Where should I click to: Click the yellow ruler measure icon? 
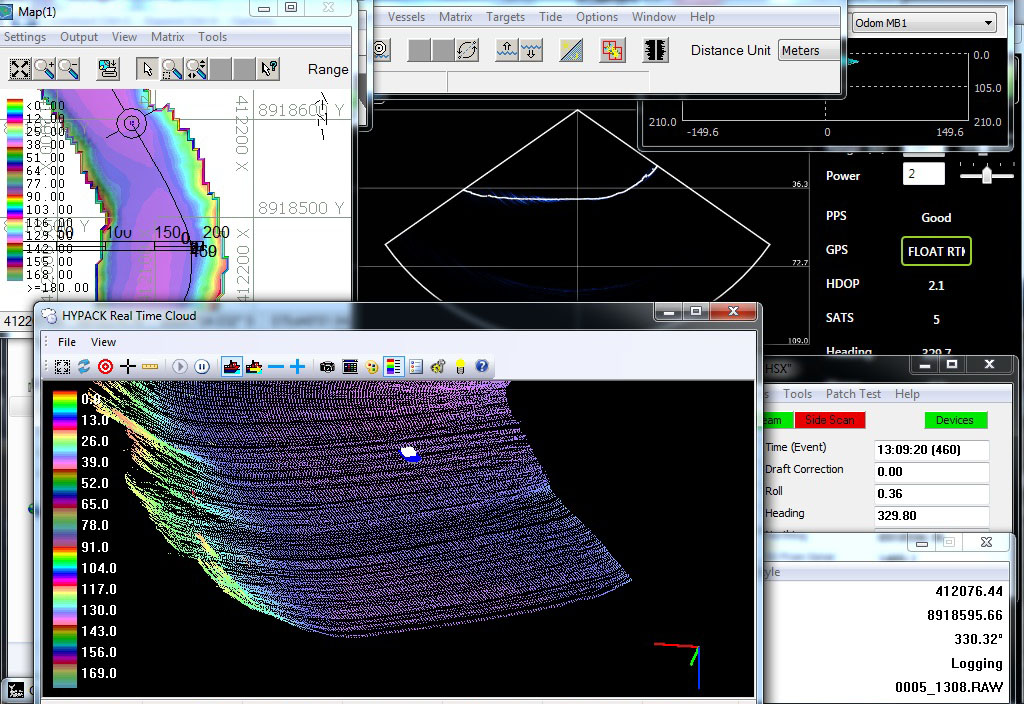click(x=150, y=366)
